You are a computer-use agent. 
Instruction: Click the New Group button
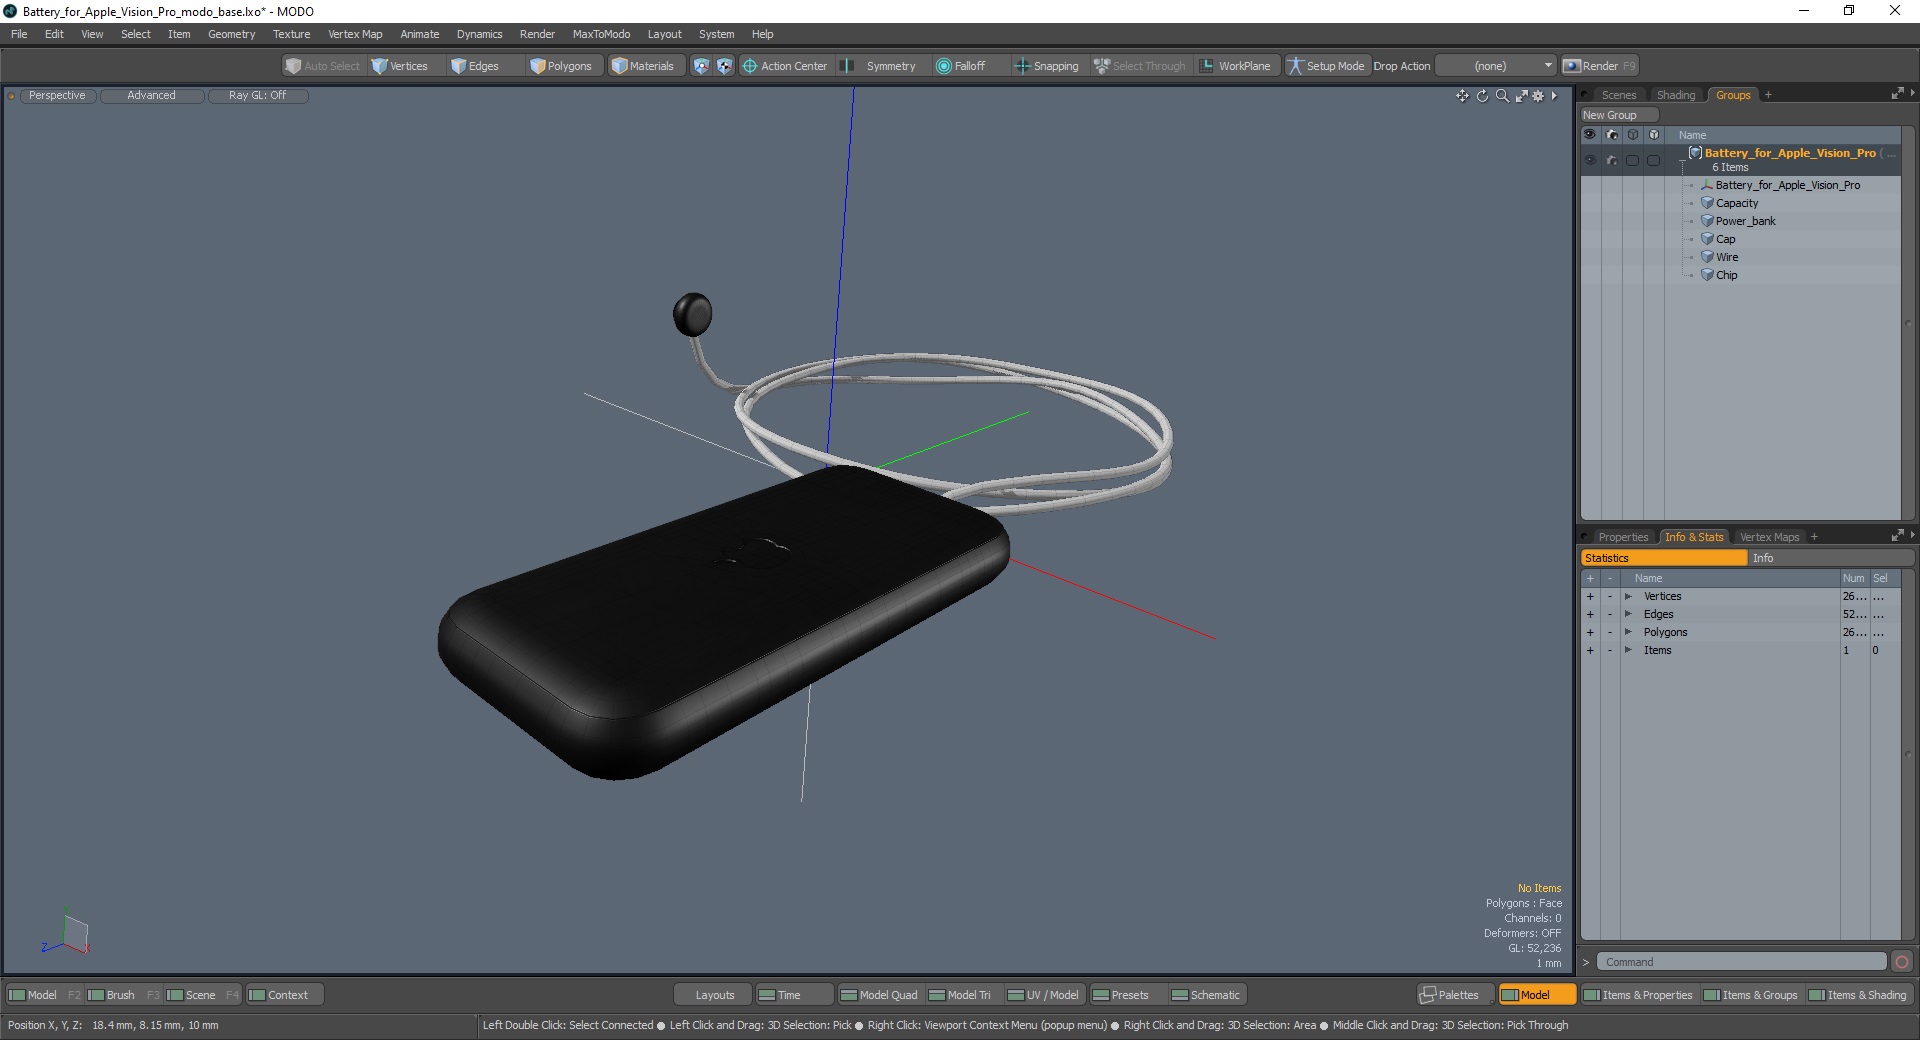1618,115
